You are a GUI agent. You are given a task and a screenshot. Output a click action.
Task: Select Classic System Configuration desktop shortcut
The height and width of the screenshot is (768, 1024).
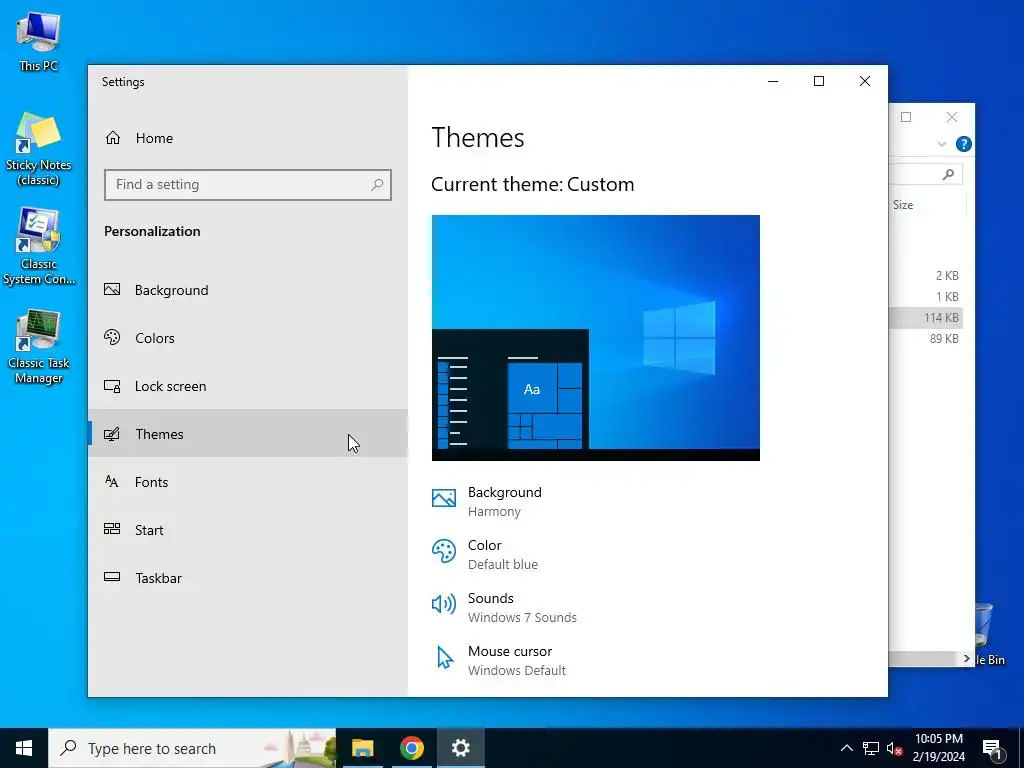tap(39, 247)
